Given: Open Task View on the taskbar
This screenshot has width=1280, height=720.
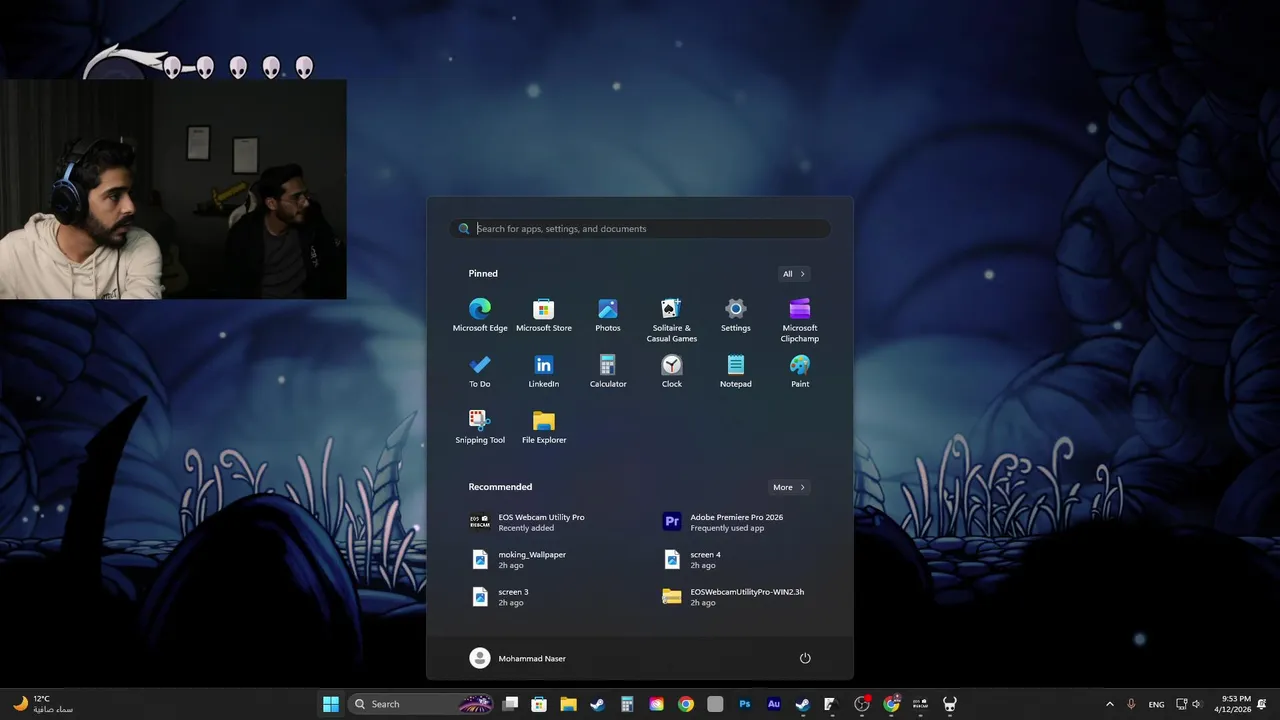Looking at the screenshot, I should point(510,704).
